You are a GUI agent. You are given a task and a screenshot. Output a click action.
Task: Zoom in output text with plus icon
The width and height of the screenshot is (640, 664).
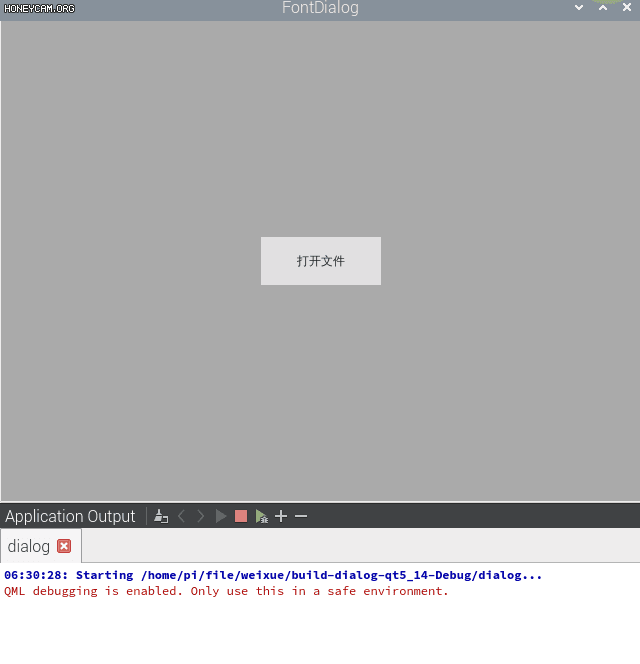[x=281, y=516]
